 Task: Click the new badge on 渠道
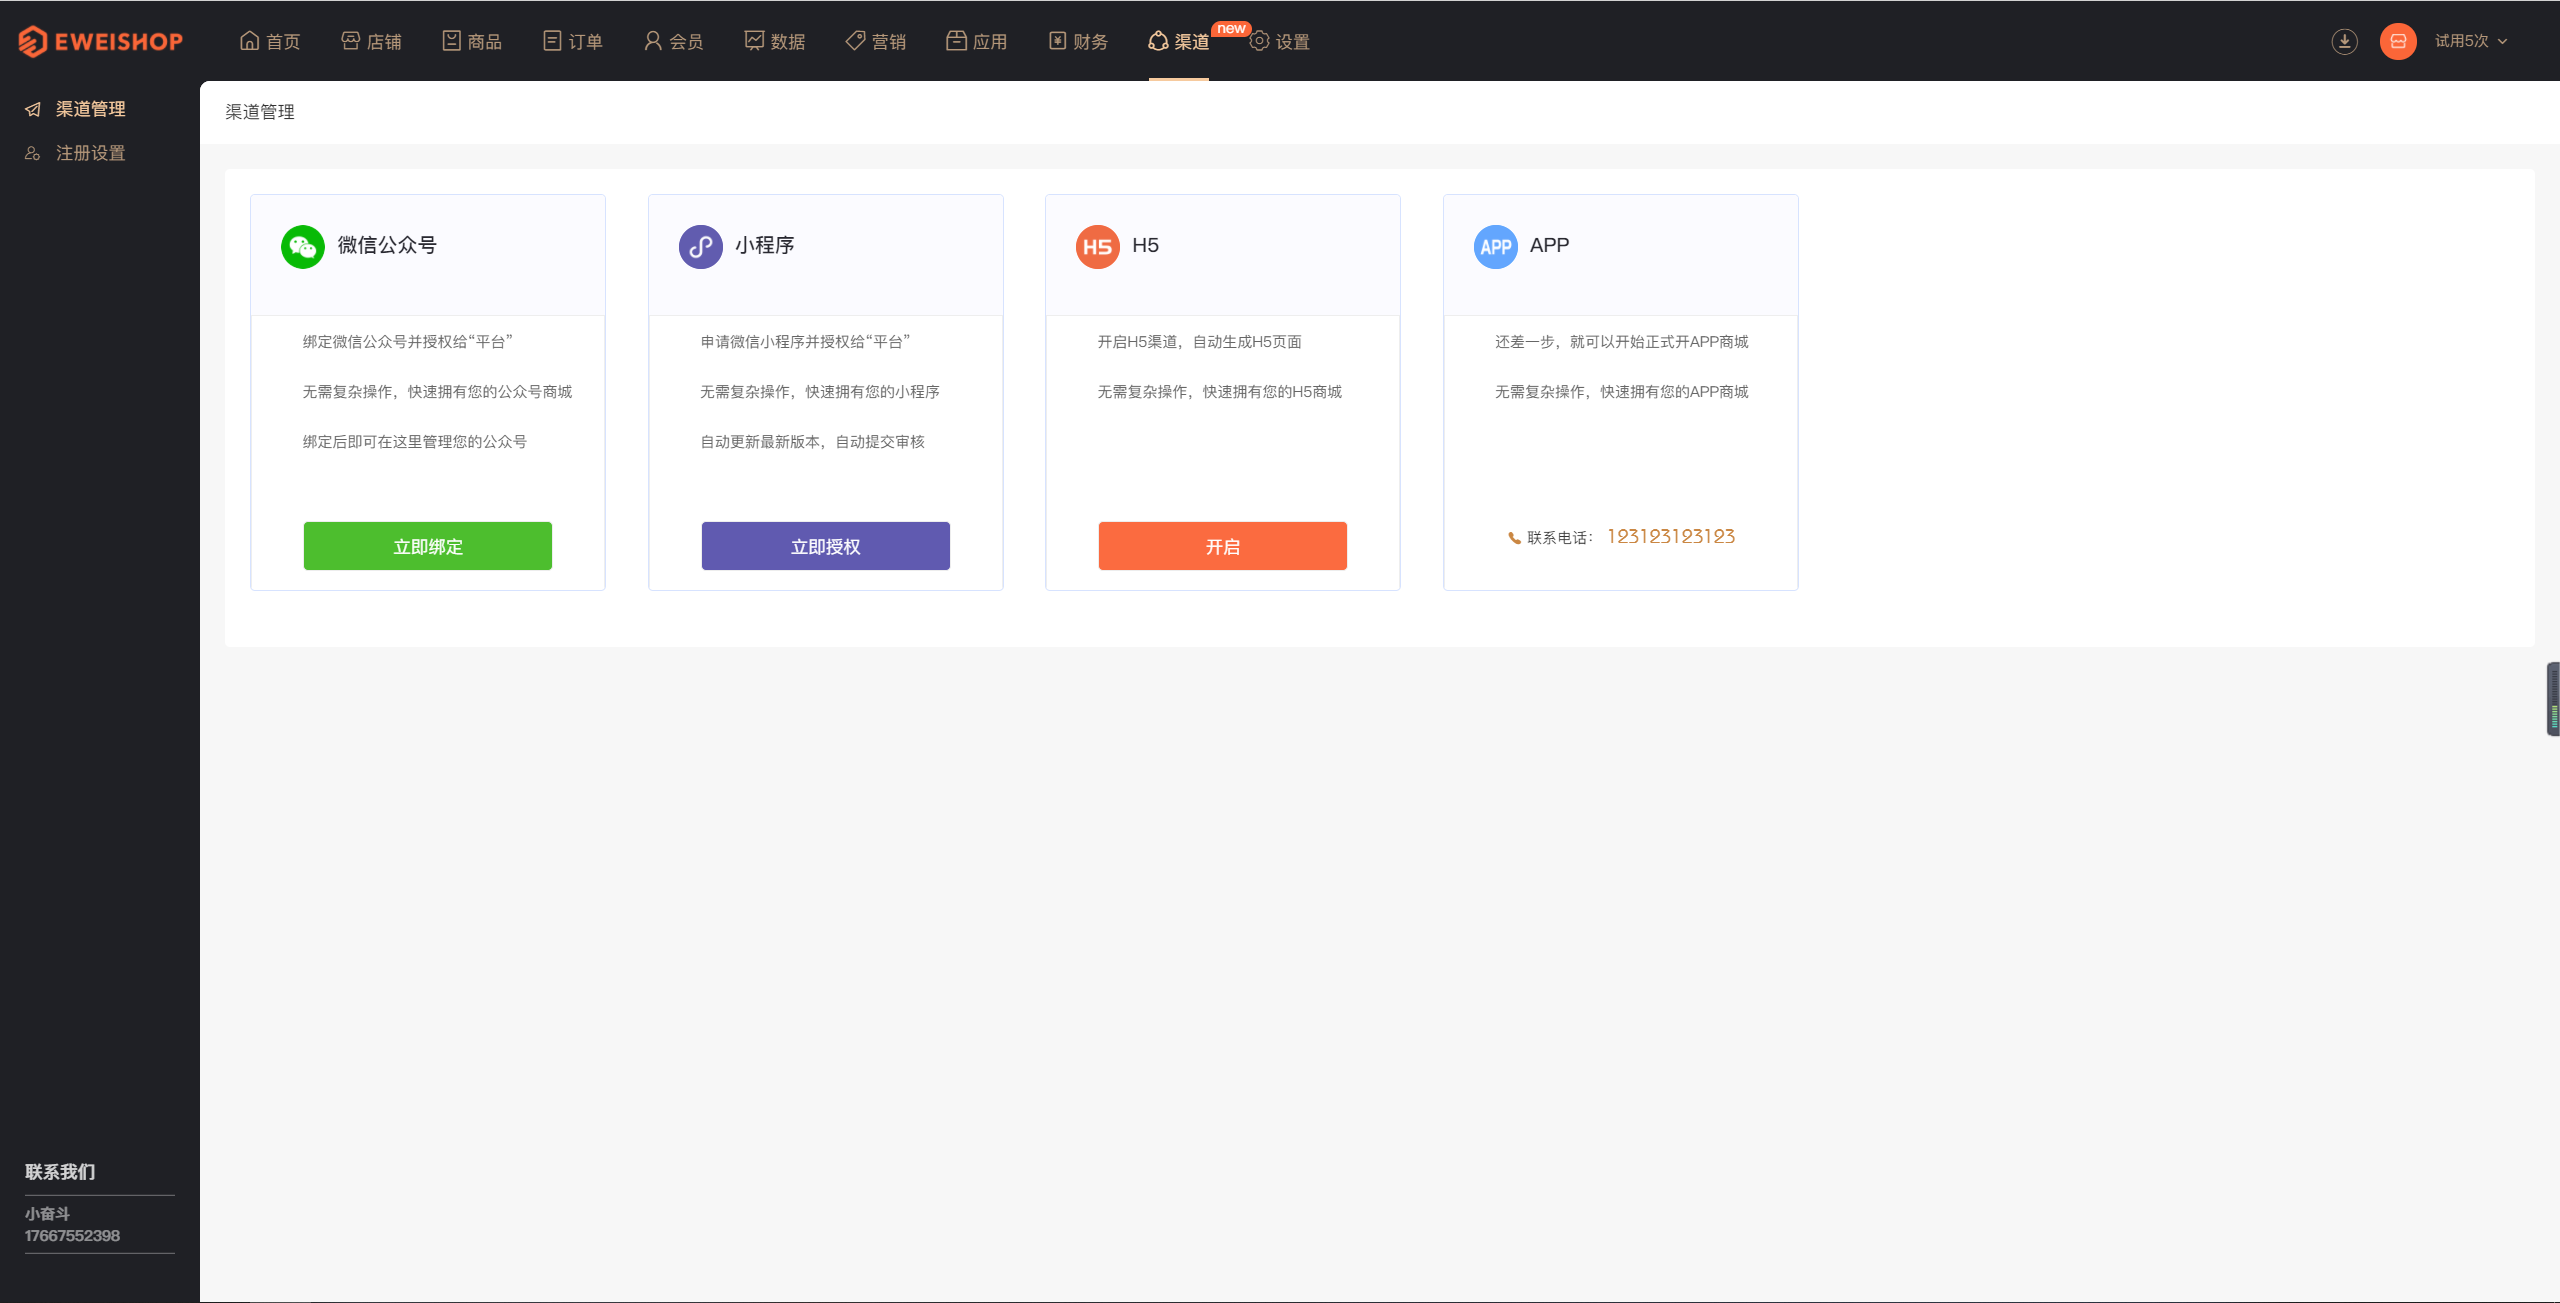[1231, 29]
